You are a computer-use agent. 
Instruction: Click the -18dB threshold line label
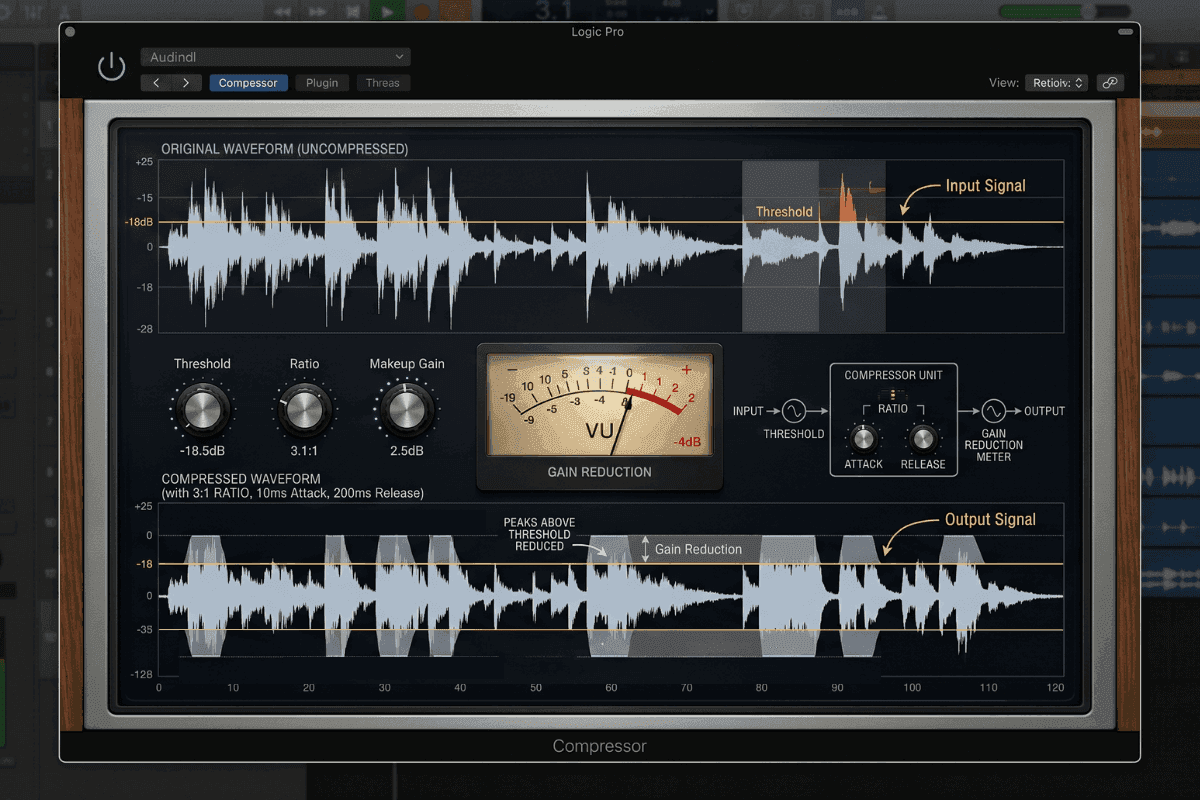pos(139,222)
